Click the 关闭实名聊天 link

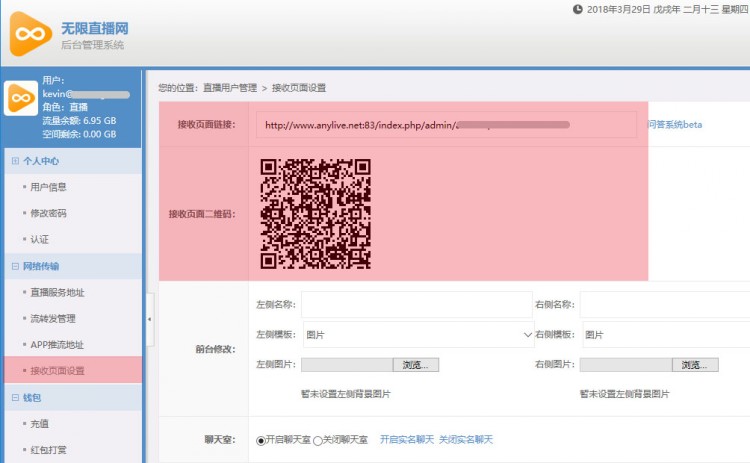(x=466, y=440)
